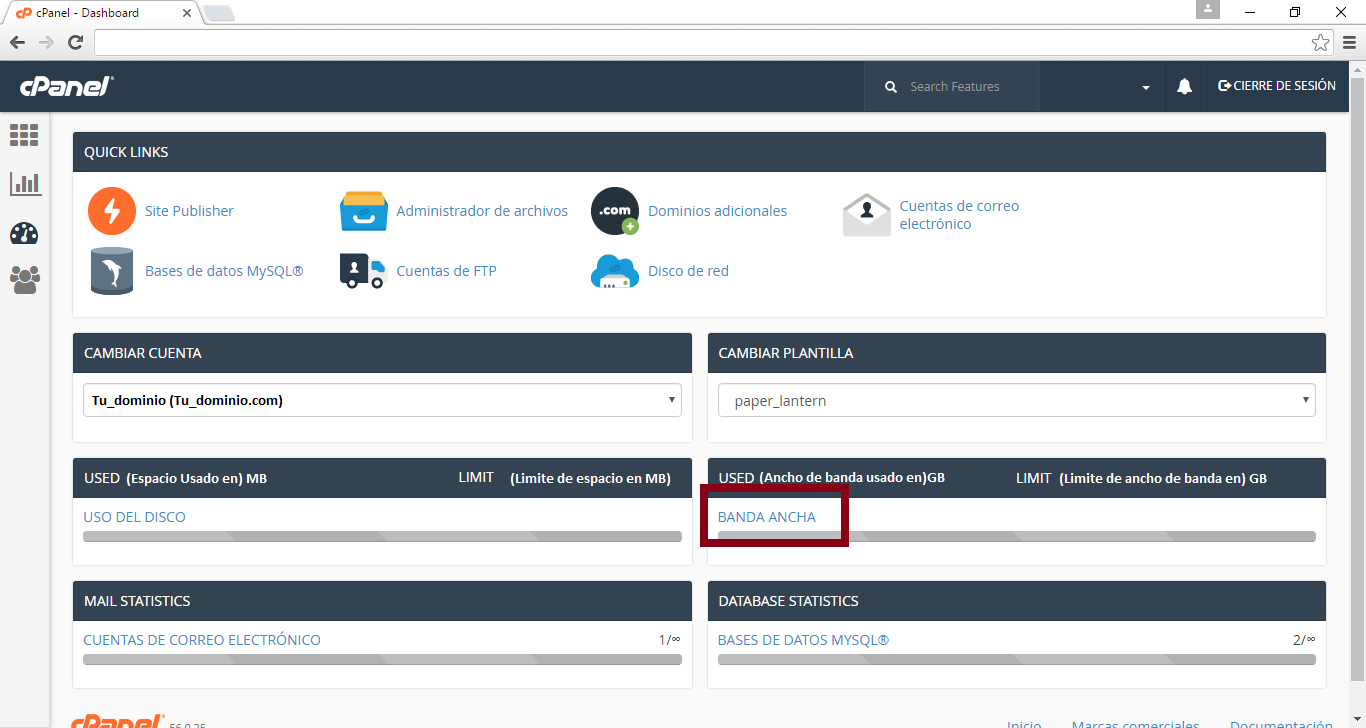
Task: Click the Dominios adicionales .com icon
Action: [614, 211]
